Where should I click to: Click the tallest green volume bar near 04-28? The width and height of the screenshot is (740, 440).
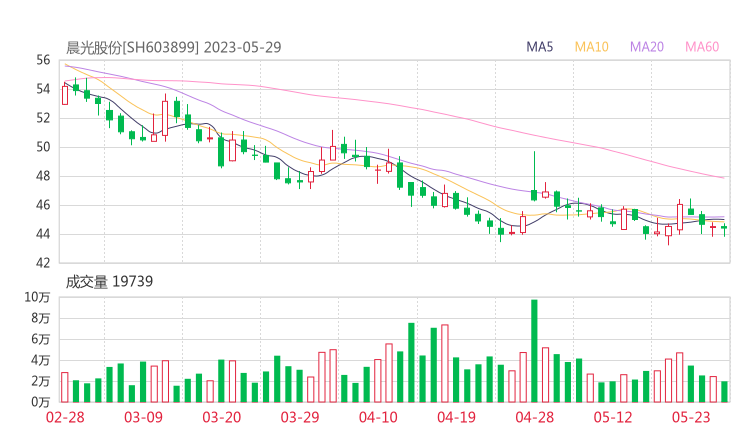coord(534,351)
